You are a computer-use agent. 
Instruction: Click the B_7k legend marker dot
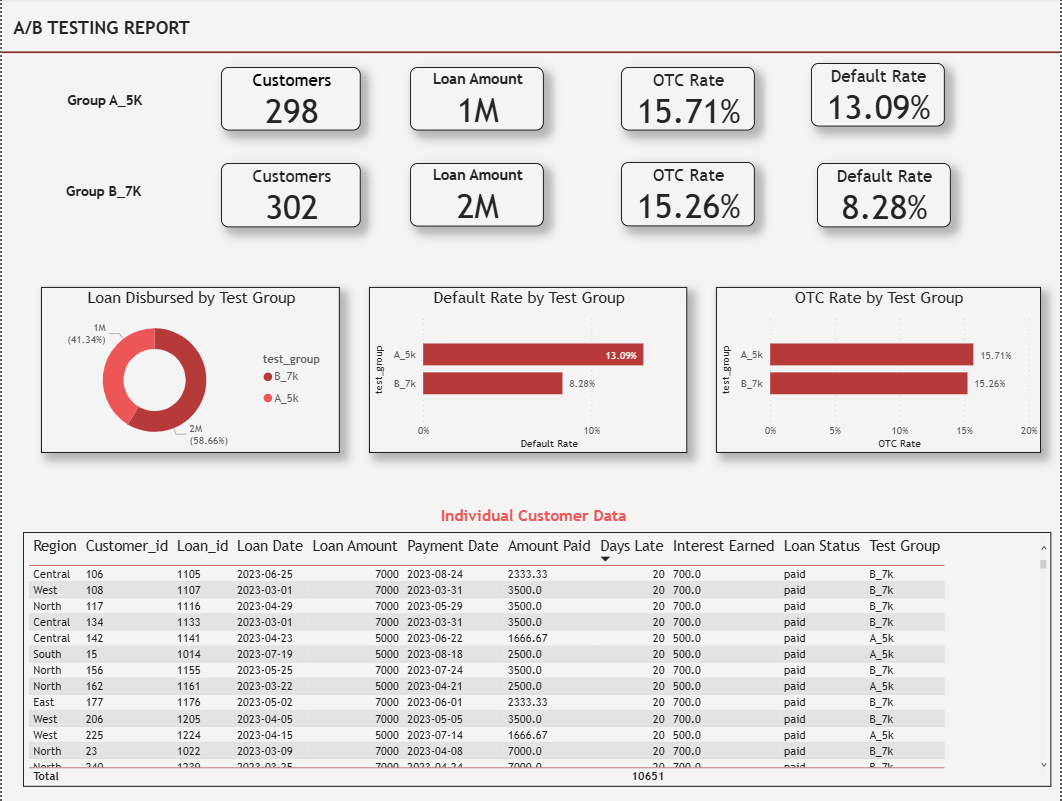coord(267,377)
